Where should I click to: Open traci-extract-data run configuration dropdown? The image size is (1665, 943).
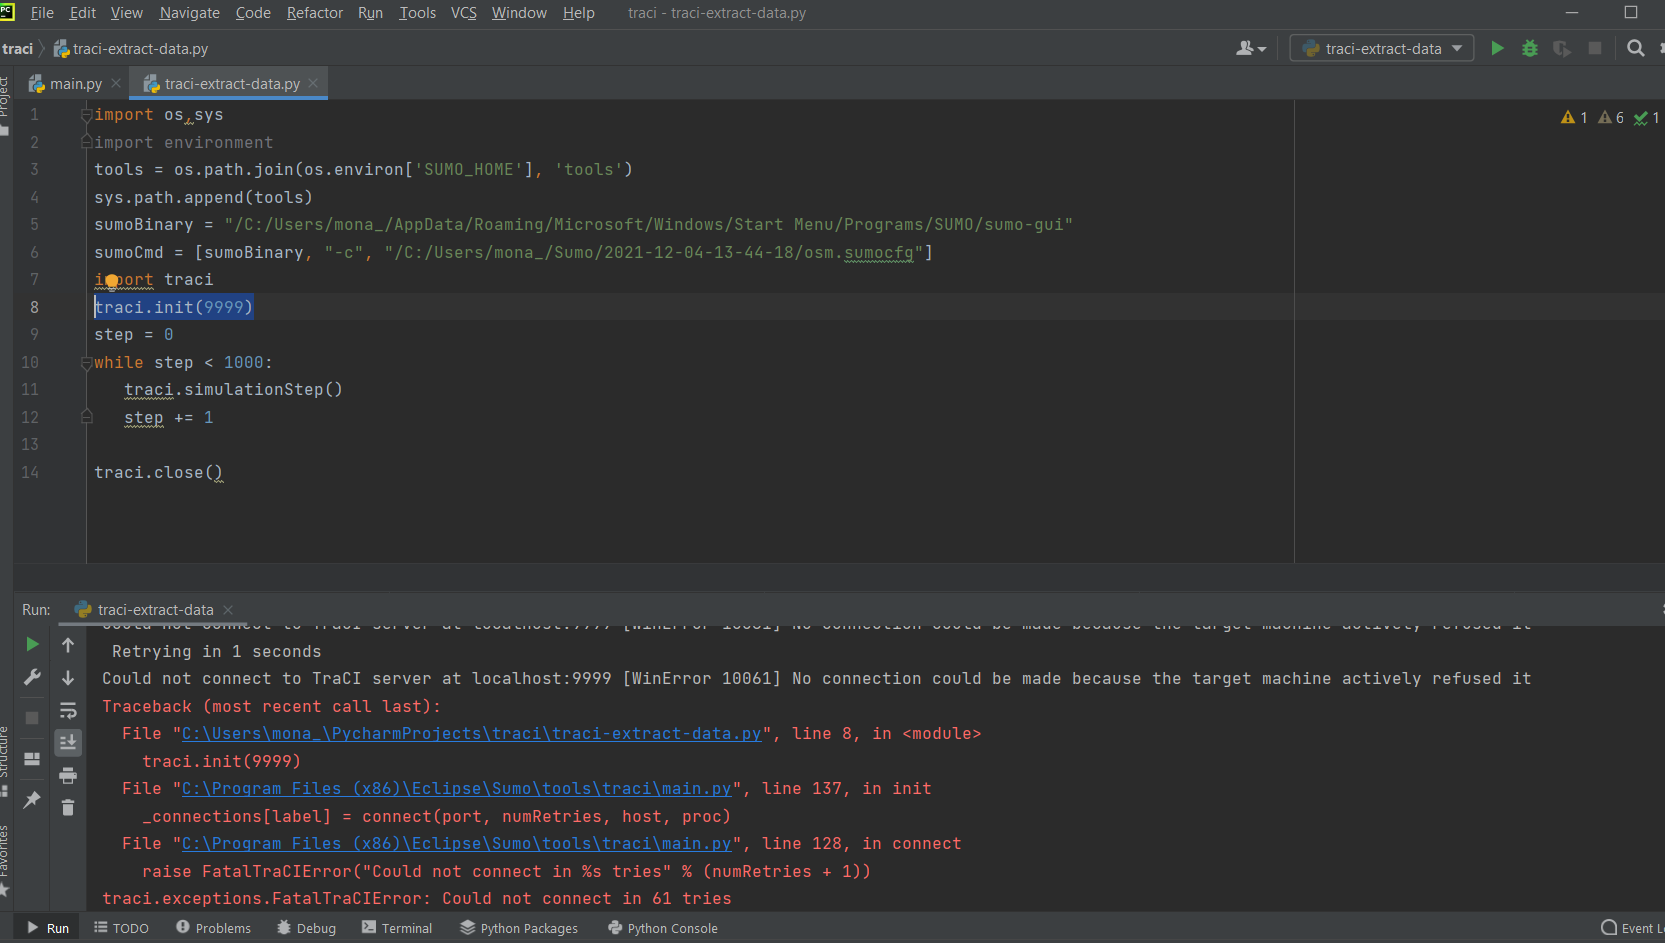pyautogui.click(x=1382, y=48)
